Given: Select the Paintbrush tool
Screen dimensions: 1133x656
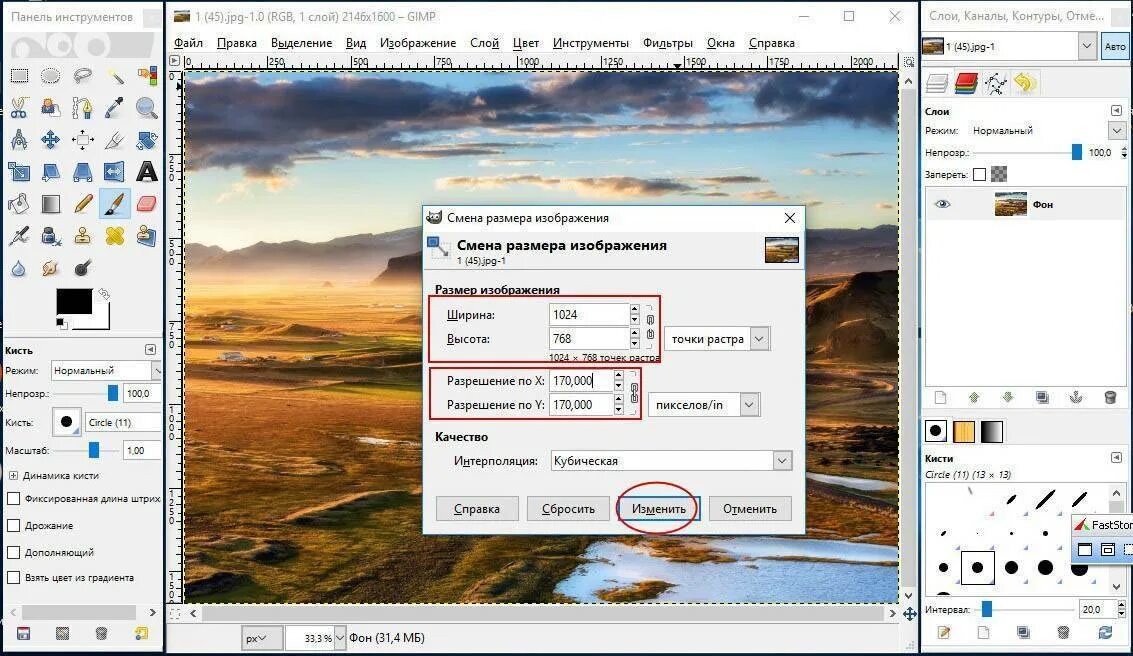Looking at the screenshot, I should click(115, 204).
